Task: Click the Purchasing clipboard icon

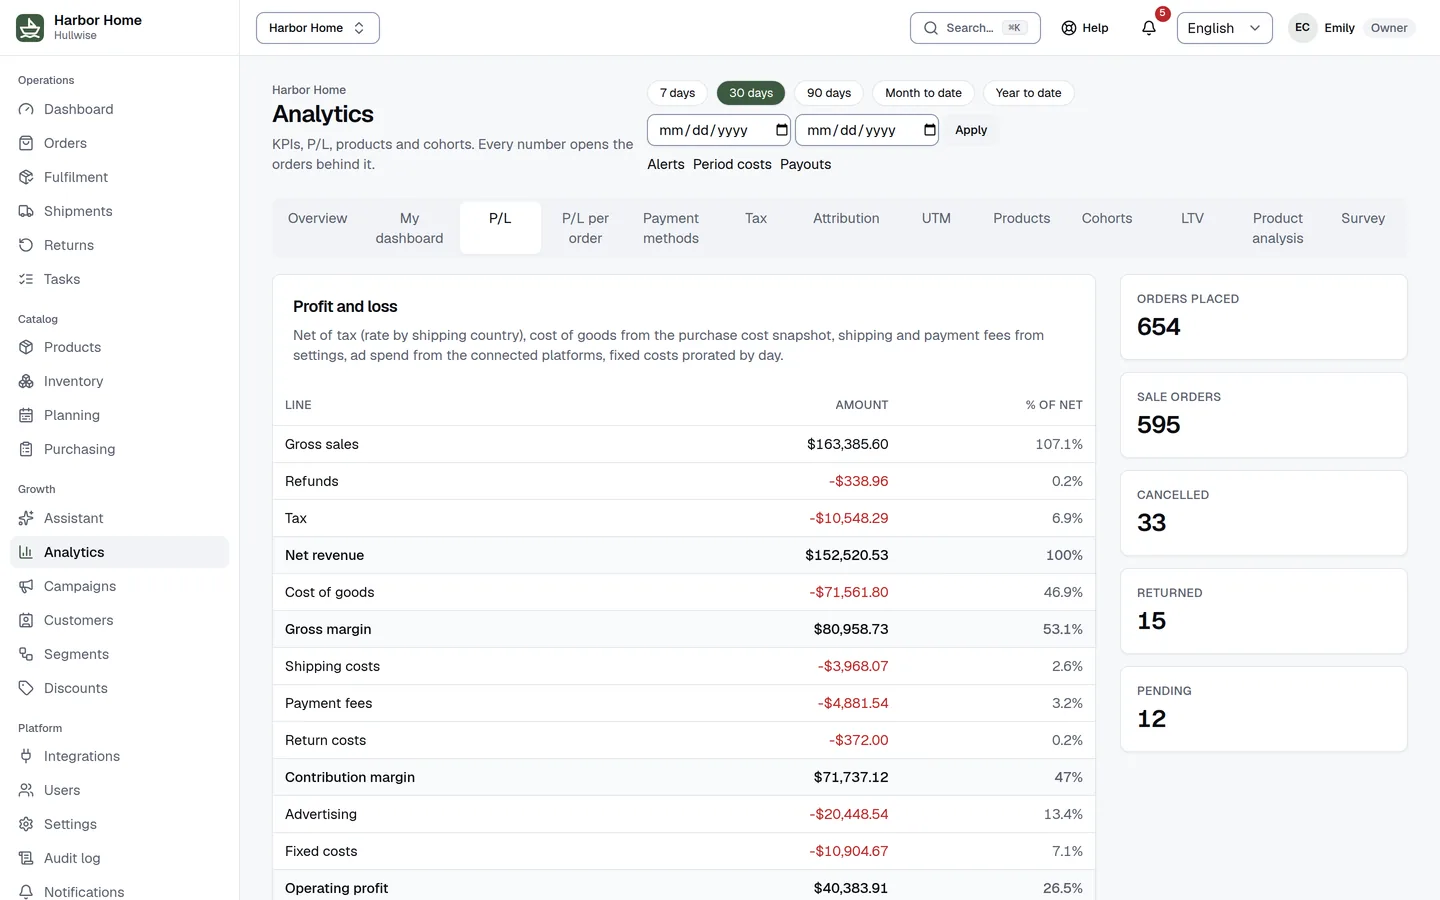Action: (26, 449)
